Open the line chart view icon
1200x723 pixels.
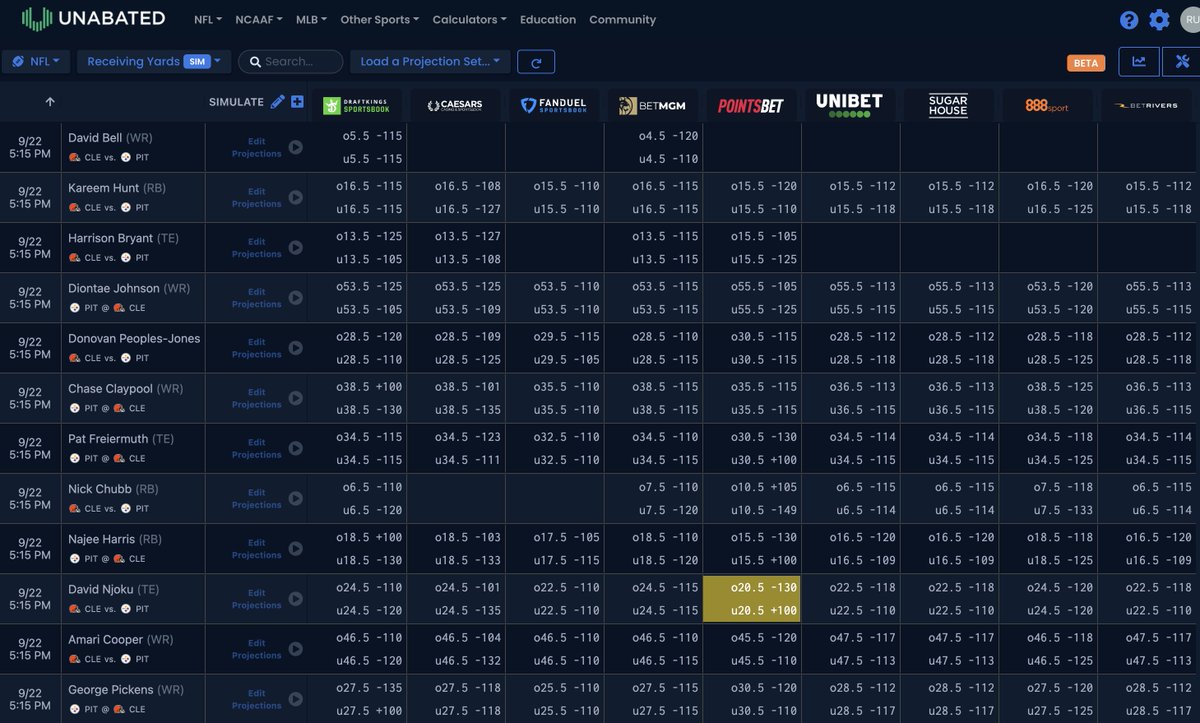point(1139,62)
